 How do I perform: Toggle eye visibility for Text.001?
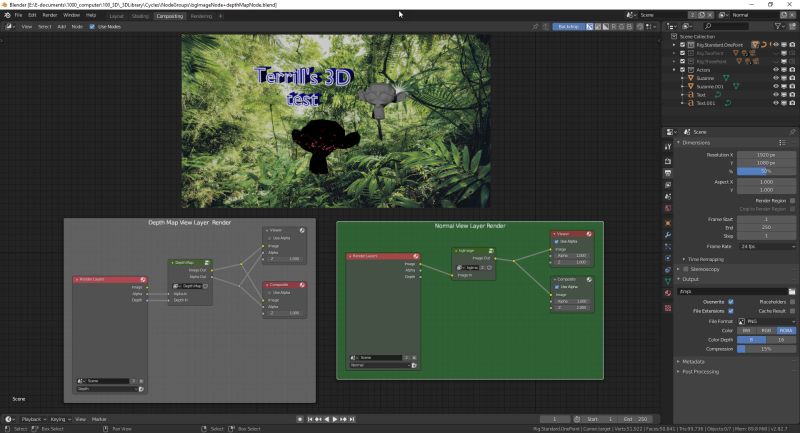[776, 103]
